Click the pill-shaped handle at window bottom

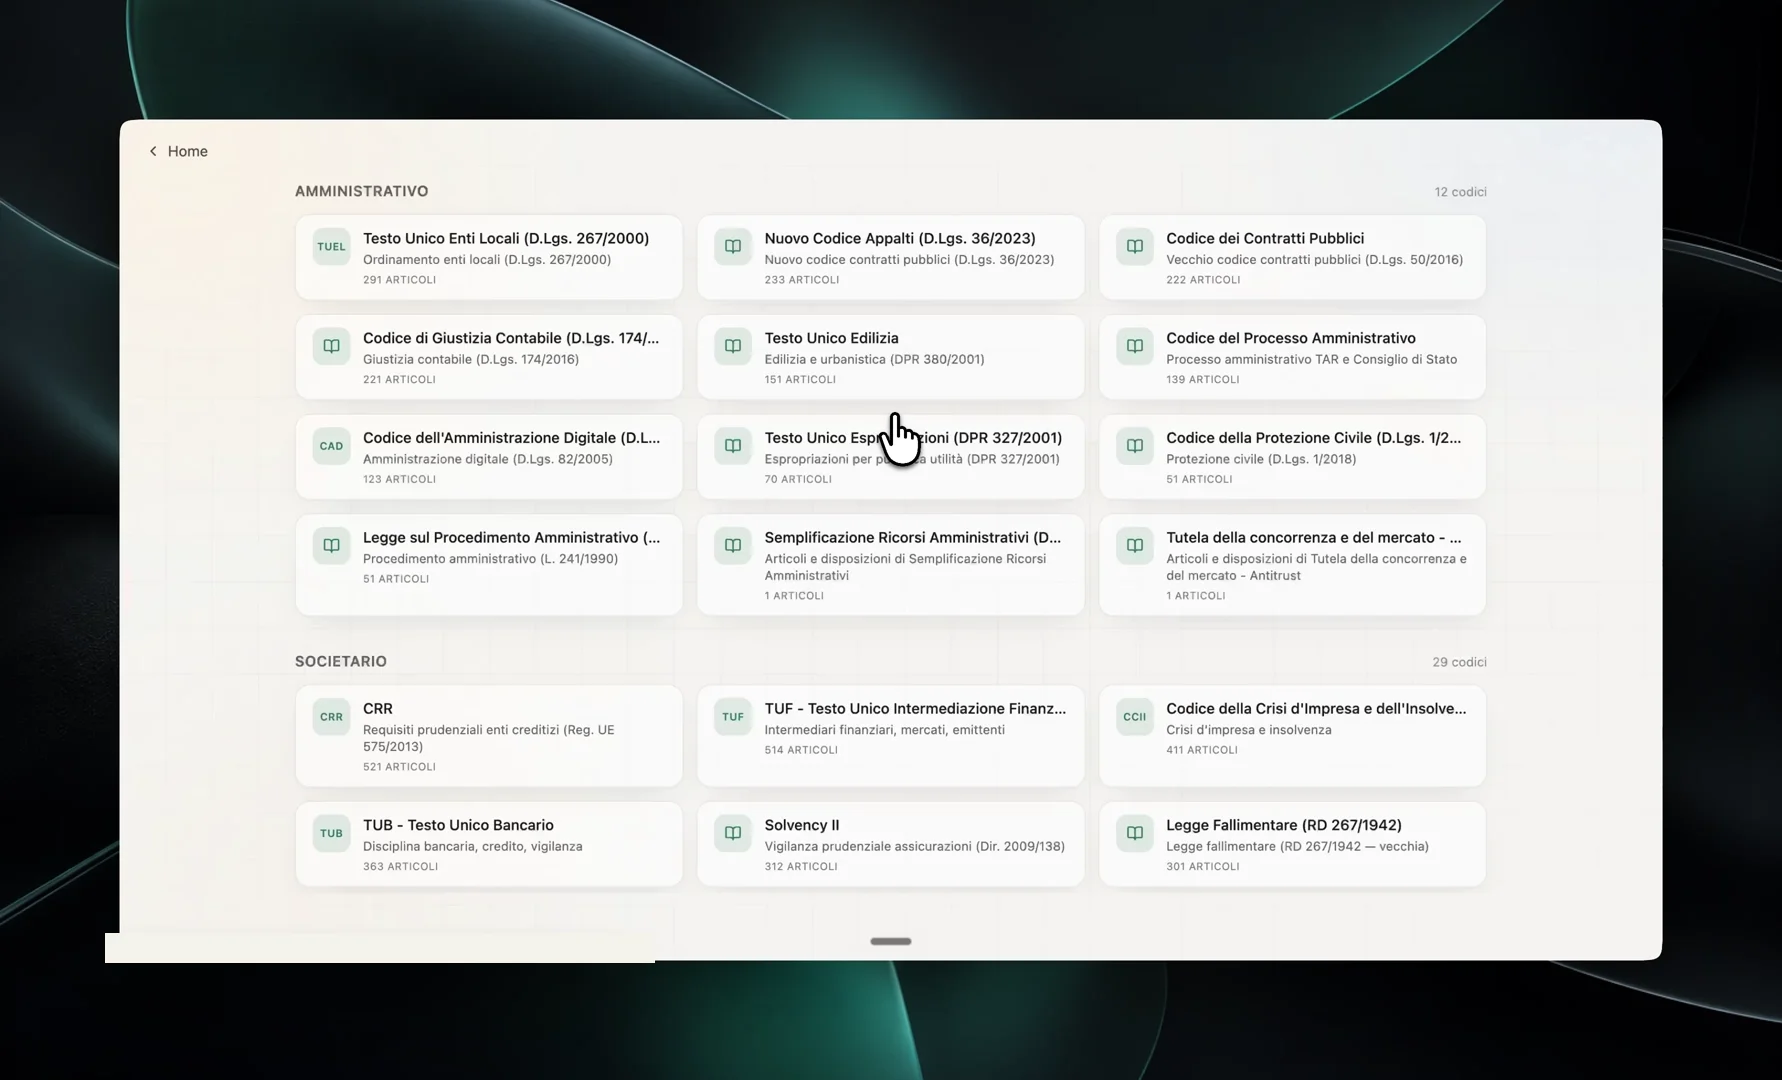click(891, 941)
